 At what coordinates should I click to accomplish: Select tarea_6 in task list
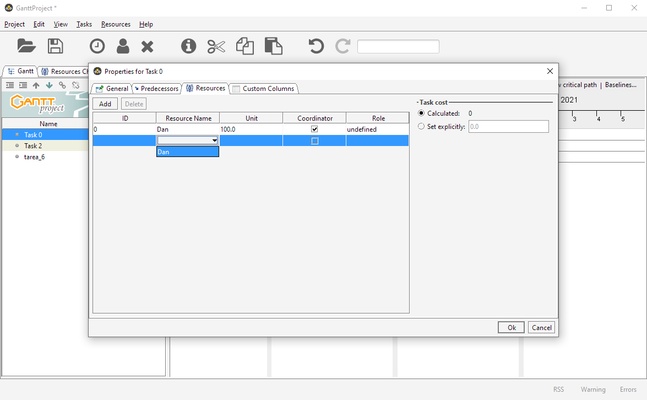click(45, 157)
